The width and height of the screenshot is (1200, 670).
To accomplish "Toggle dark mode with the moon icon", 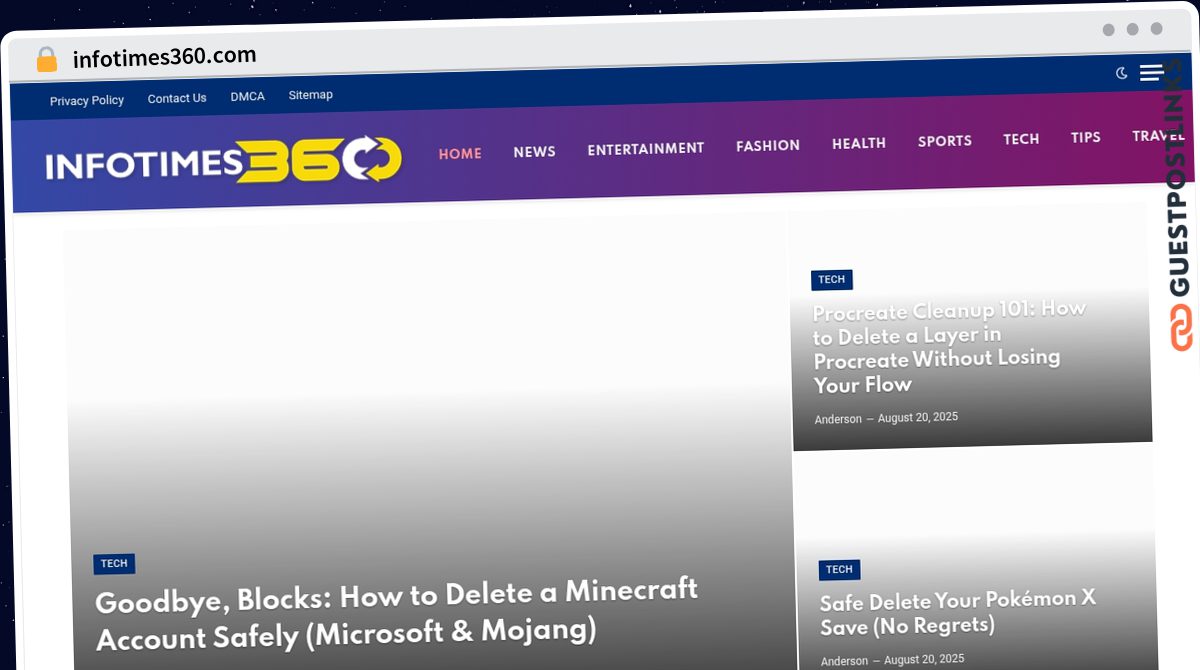I will 1121,73.
